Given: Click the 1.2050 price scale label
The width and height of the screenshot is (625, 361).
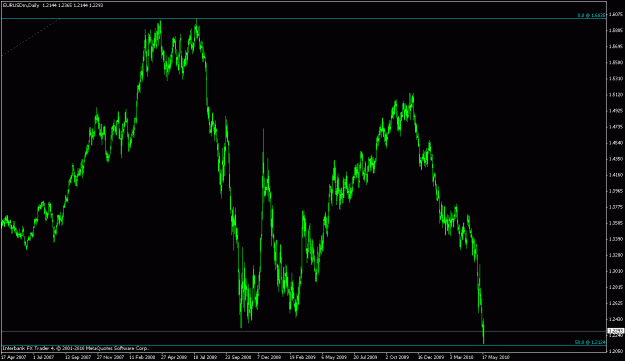Looking at the screenshot, I should click(x=616, y=351).
